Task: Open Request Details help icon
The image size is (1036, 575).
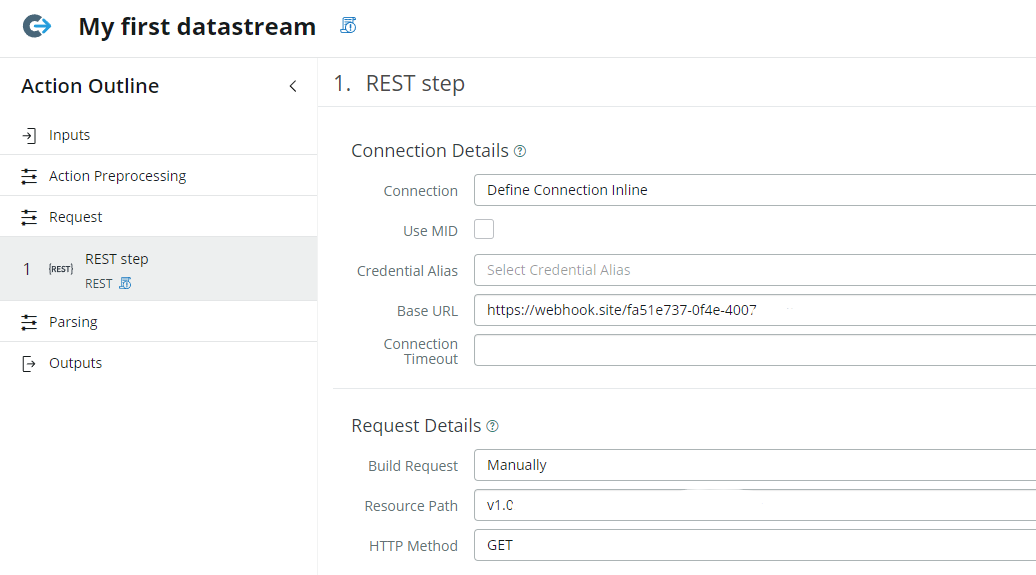Action: click(492, 427)
